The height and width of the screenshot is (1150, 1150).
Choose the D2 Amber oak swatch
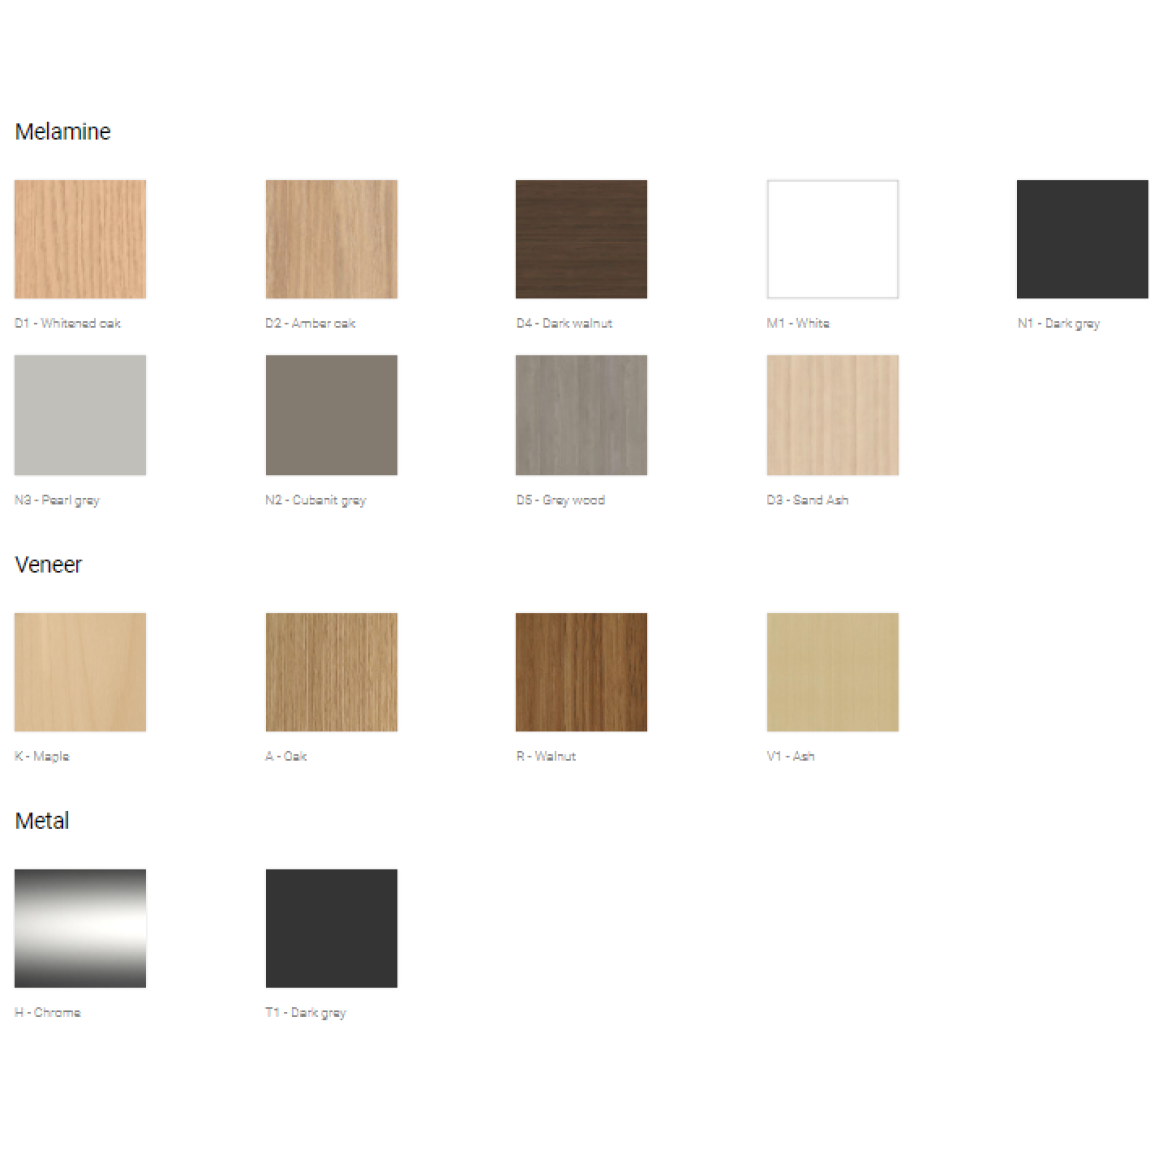pyautogui.click(x=331, y=239)
